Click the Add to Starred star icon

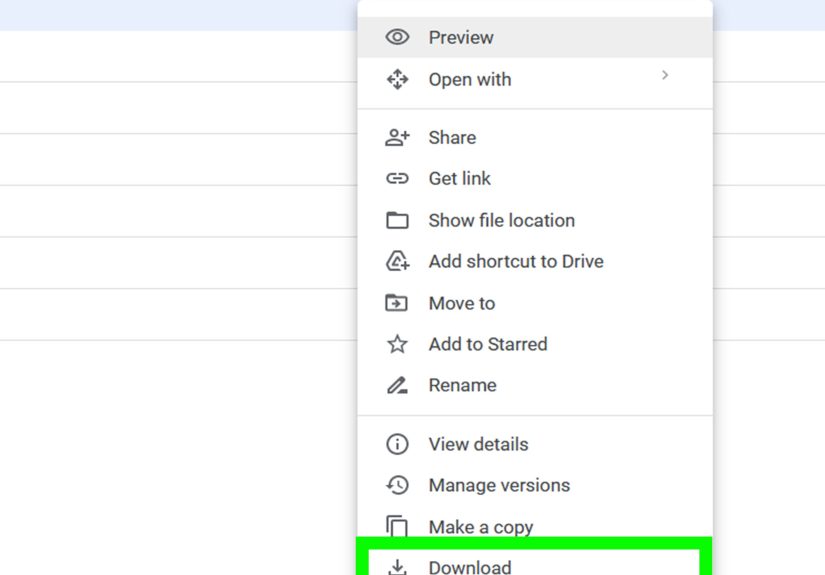[x=397, y=344]
